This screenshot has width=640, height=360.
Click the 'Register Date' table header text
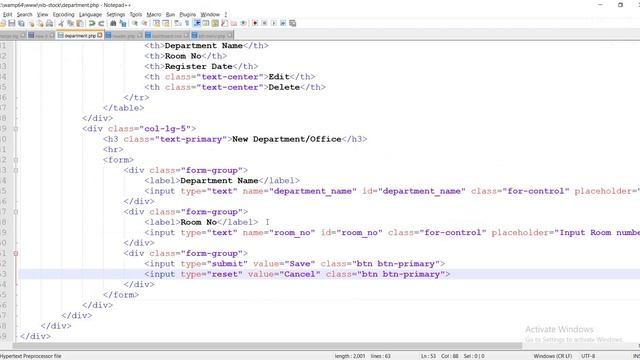coord(198,67)
